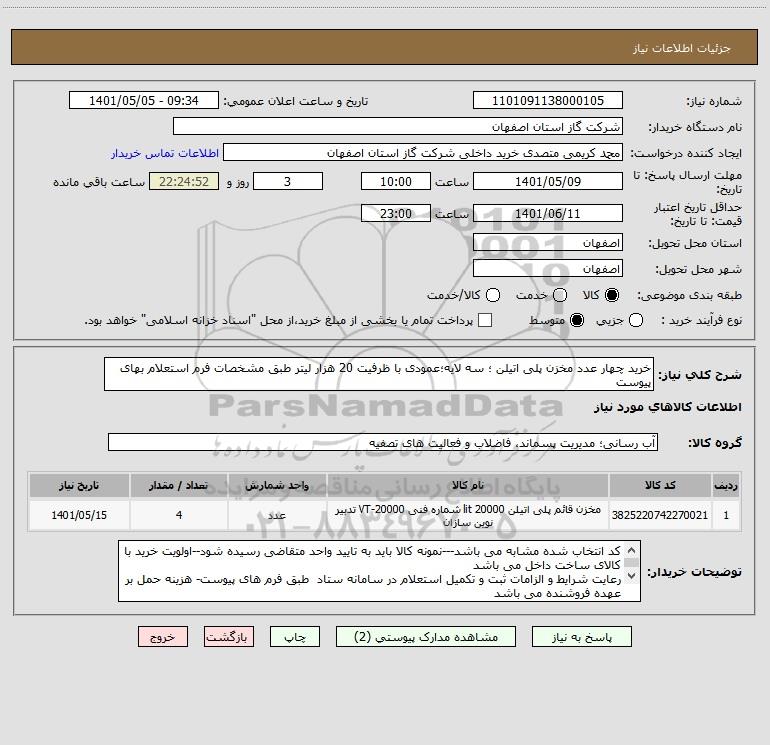Click response deadline date 1401/05/09 field
Viewport: 770px width, 745px height.
(x=548, y=181)
